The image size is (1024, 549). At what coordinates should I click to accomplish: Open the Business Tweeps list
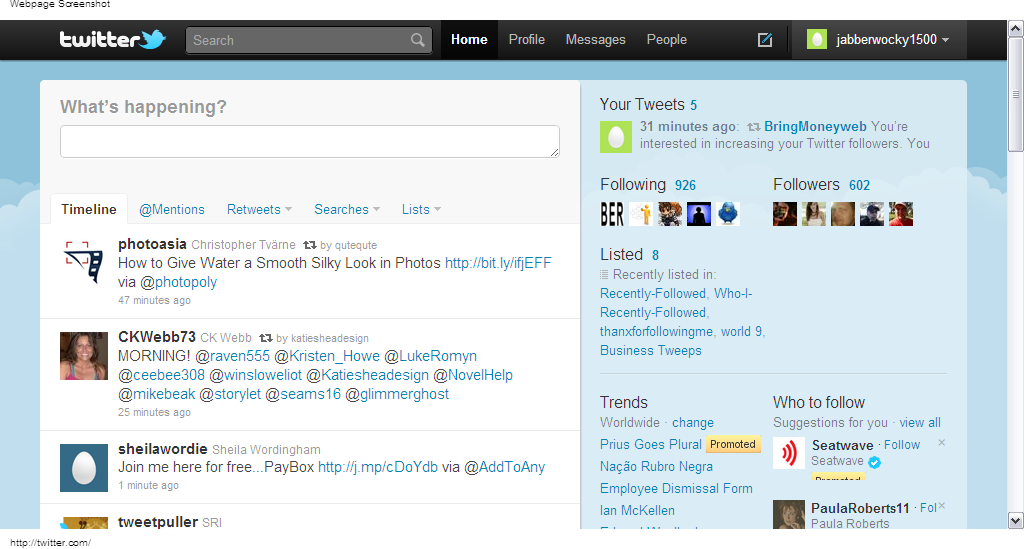click(x=650, y=351)
